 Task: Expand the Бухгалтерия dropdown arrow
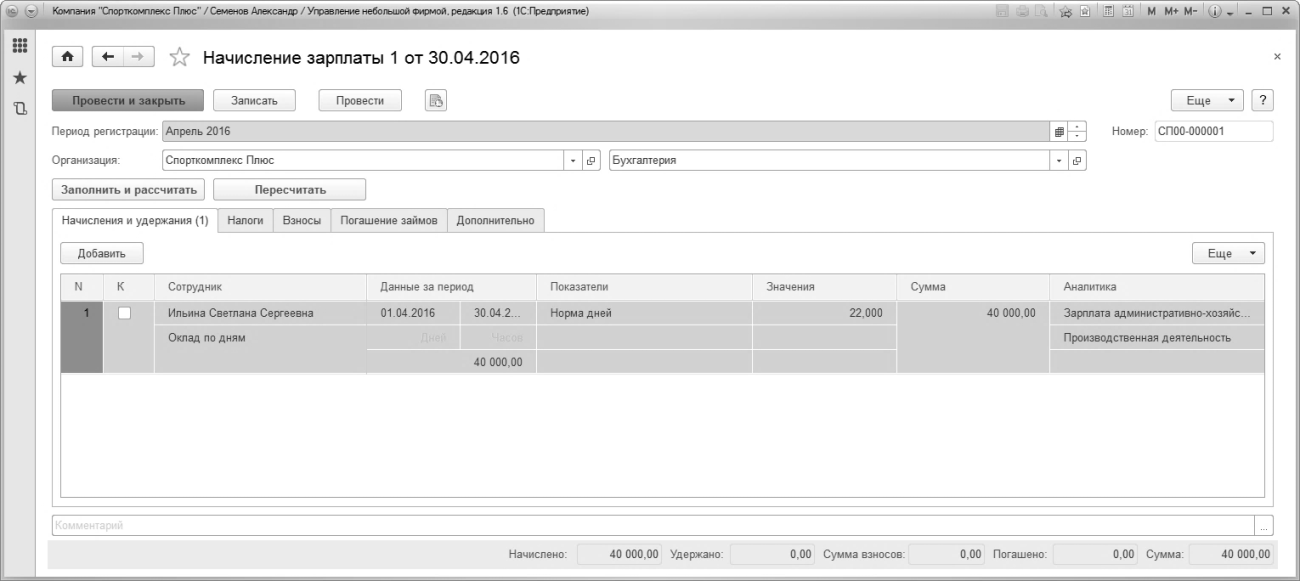pos(1060,160)
